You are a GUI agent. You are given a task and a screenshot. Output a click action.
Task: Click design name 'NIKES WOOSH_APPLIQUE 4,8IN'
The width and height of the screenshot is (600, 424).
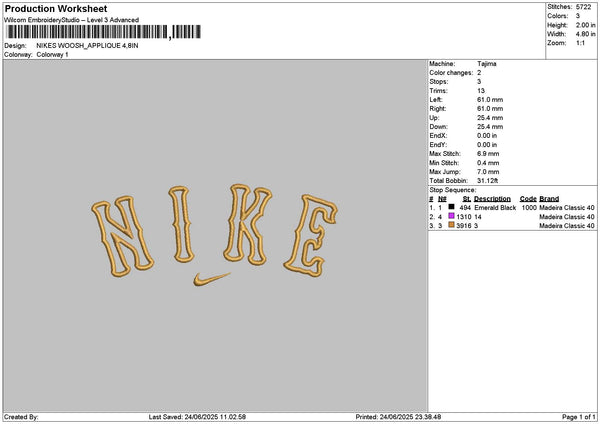pos(87,46)
